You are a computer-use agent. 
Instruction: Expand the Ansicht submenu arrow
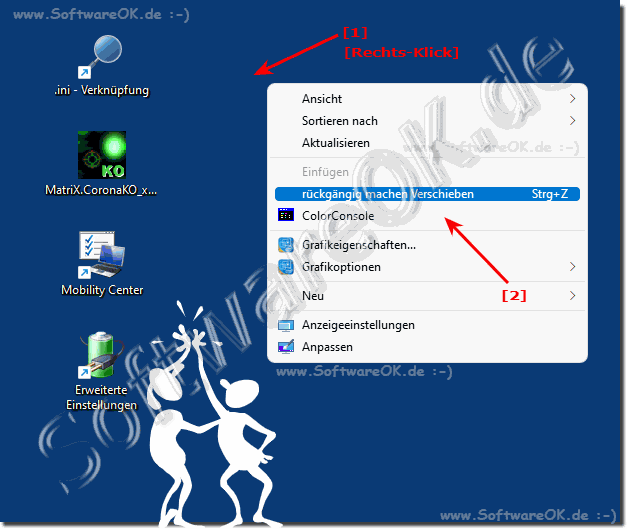pyautogui.click(x=573, y=99)
